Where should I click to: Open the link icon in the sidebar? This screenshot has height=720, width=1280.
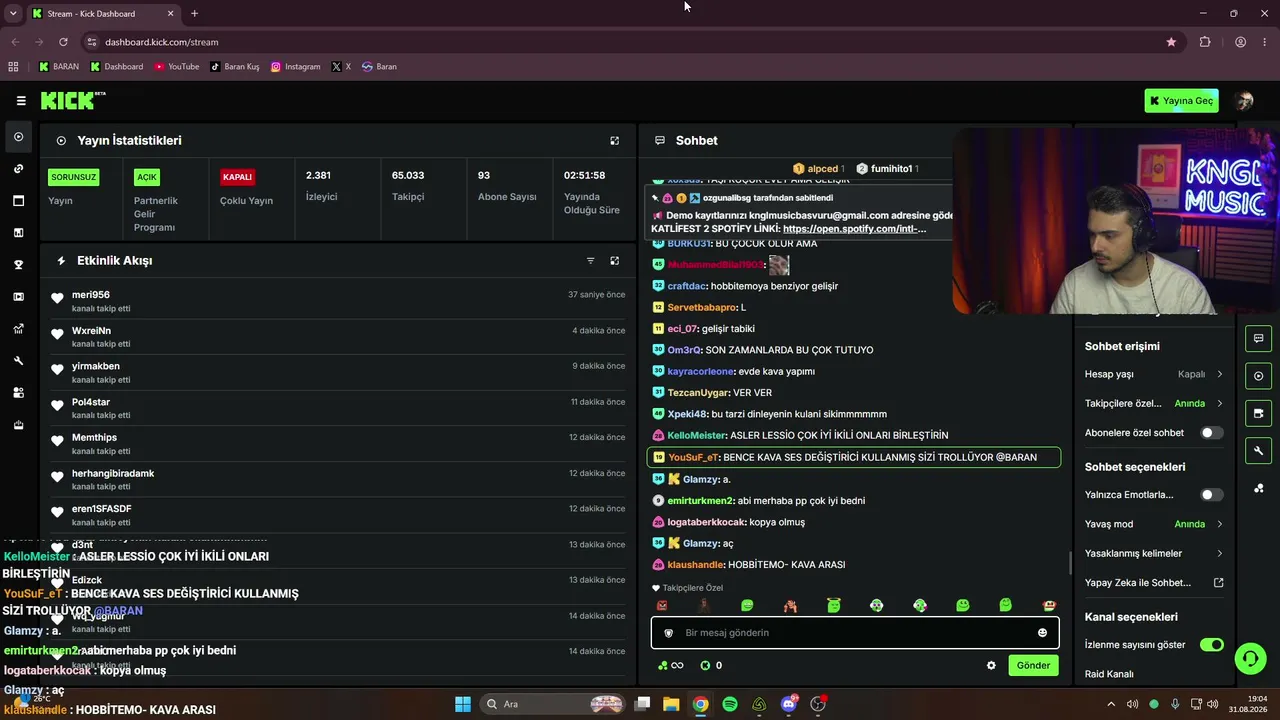18,169
